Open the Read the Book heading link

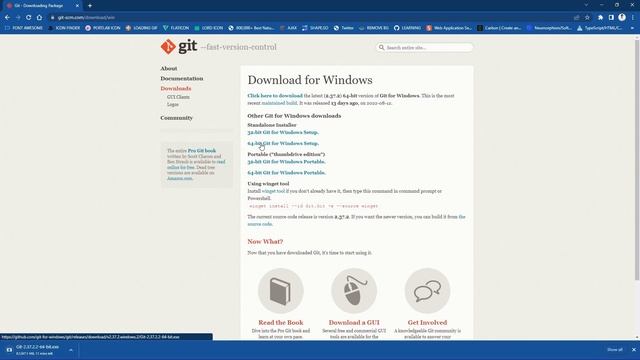click(x=281, y=322)
